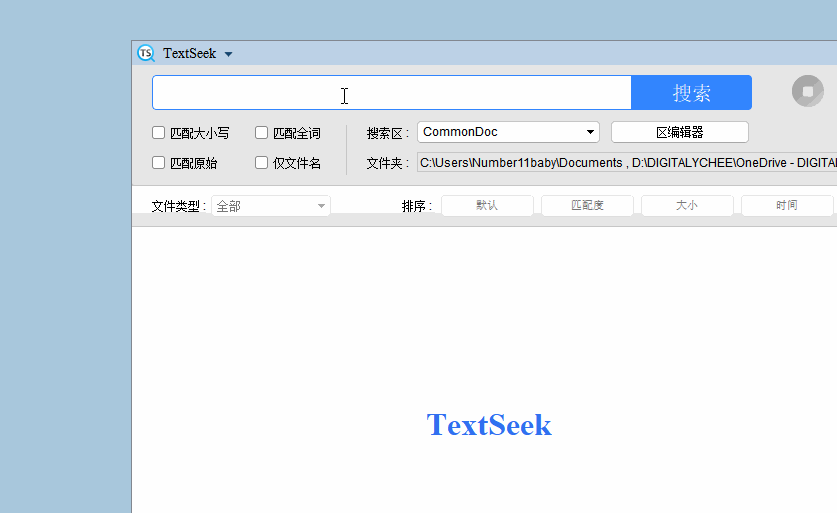Click the TextSeek logo icon in title bar
This screenshot has height=513, width=837.
coord(146,53)
